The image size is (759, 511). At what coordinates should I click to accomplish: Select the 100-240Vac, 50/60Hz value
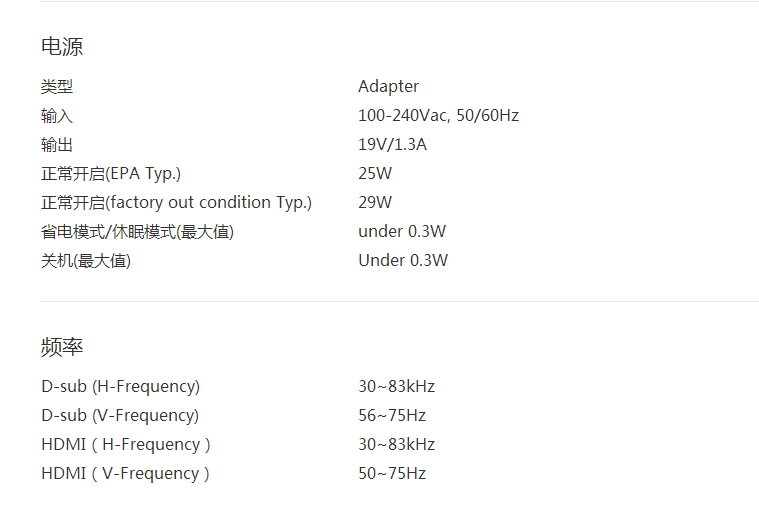click(x=438, y=115)
